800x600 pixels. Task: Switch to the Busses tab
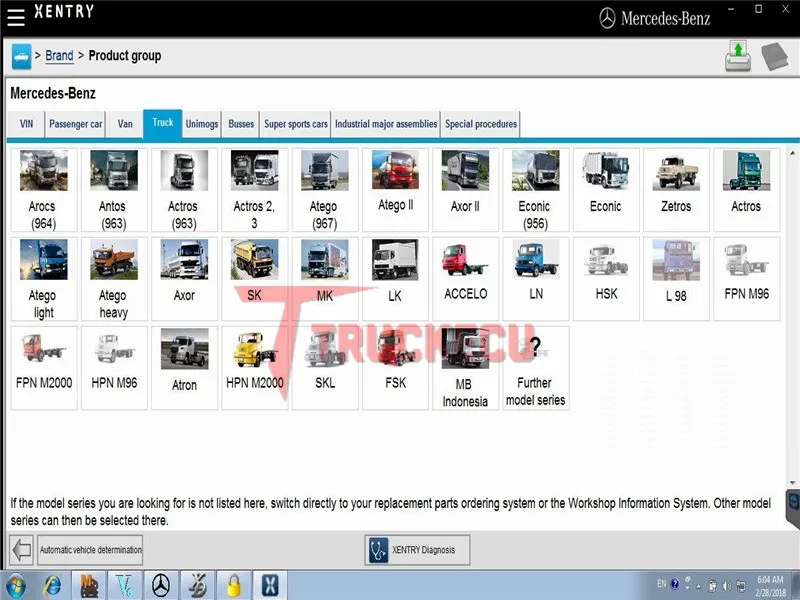(241, 124)
